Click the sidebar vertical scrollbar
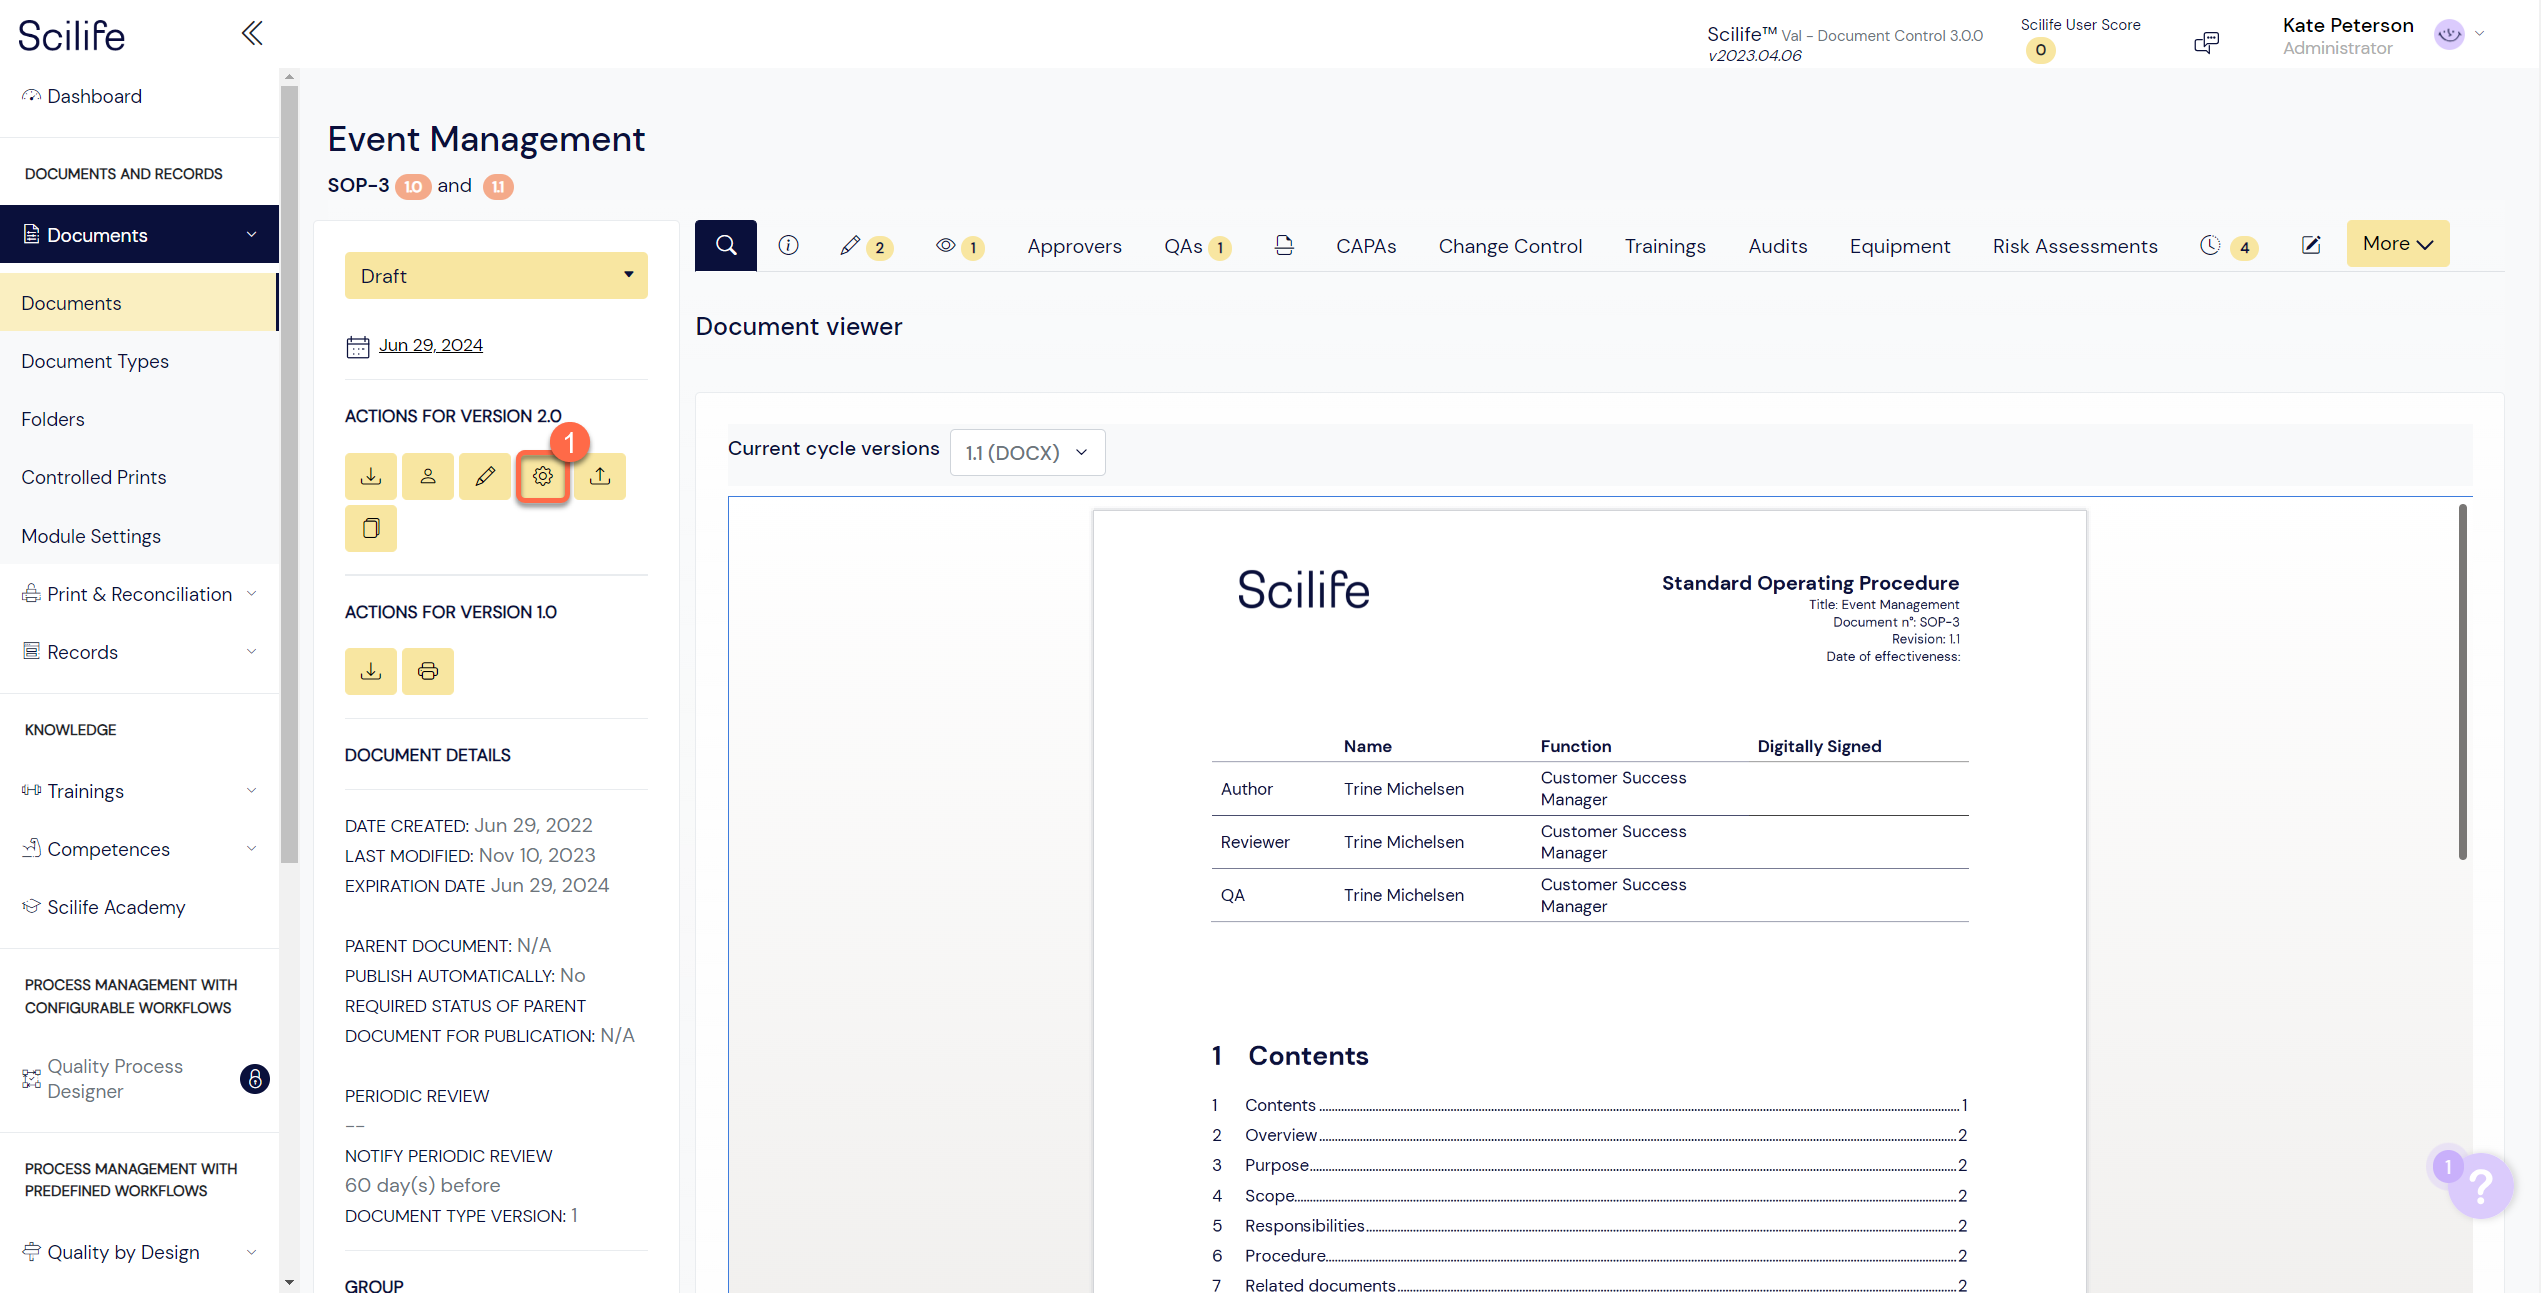The image size is (2541, 1293). point(289,473)
